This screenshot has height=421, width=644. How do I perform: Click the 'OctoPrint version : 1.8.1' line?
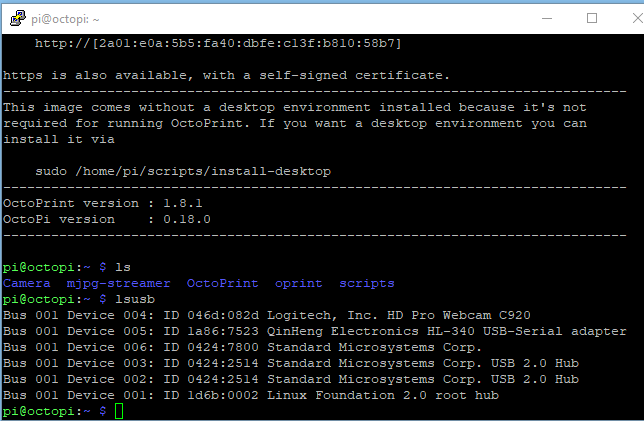point(103,204)
